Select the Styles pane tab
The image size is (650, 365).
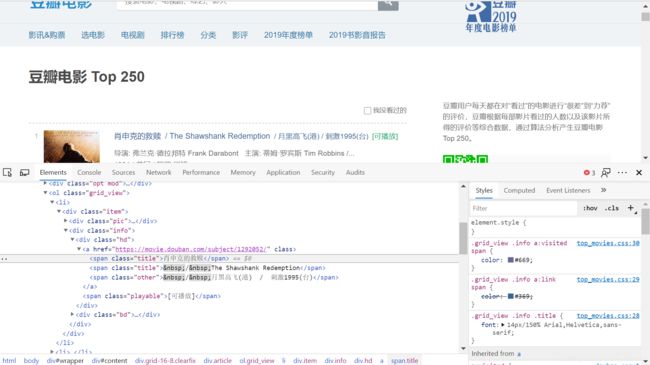[x=484, y=190]
